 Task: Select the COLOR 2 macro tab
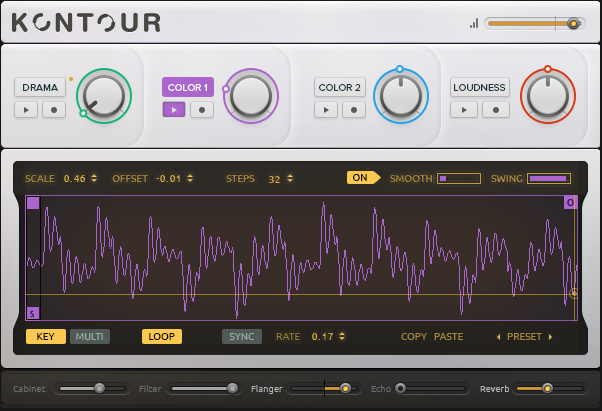[339, 87]
